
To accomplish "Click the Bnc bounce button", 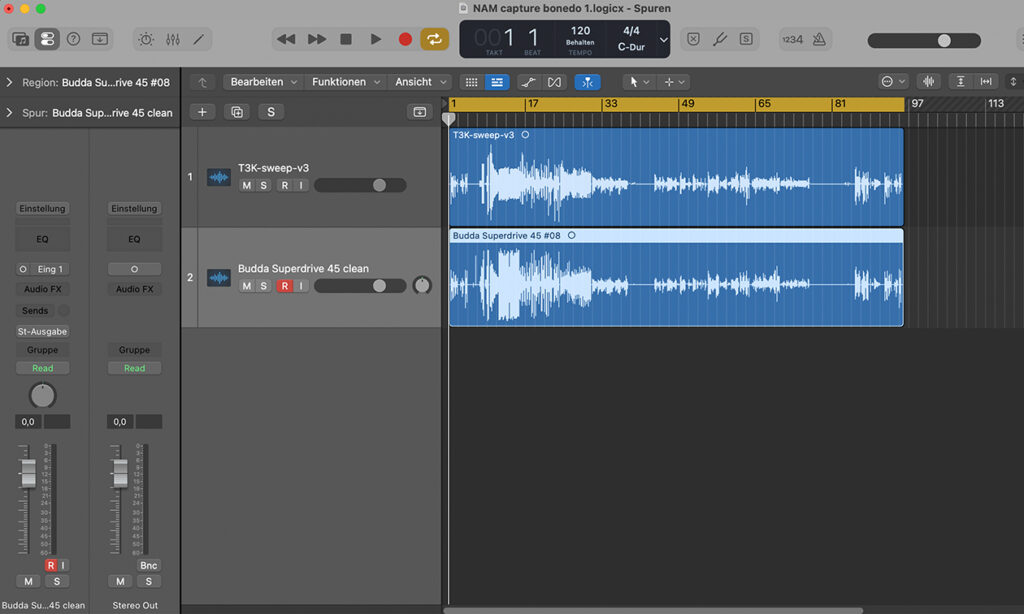I will [x=149, y=566].
